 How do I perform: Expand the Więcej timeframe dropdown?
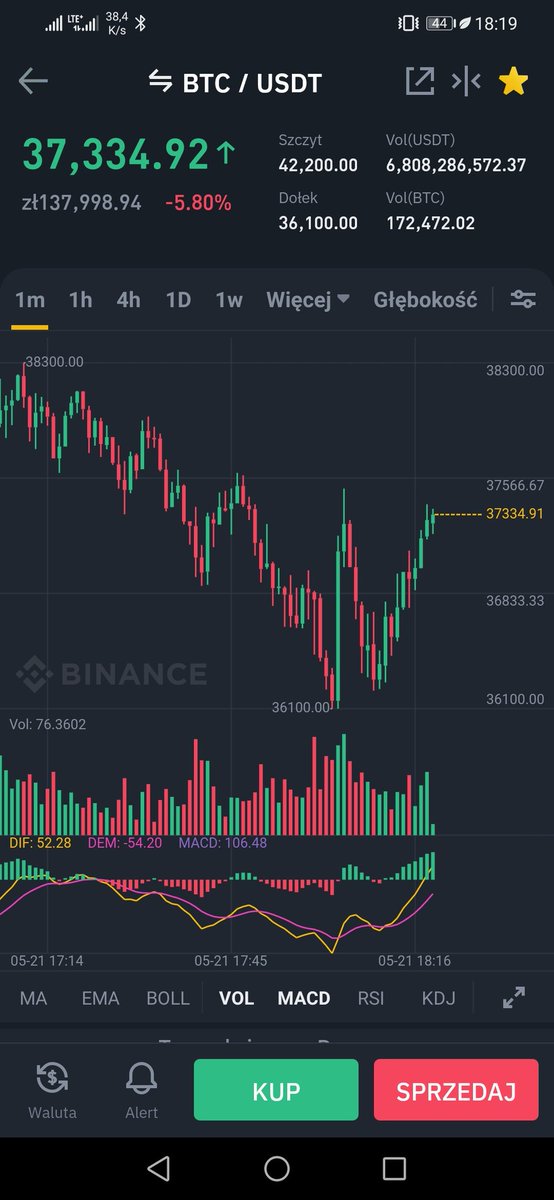308,299
